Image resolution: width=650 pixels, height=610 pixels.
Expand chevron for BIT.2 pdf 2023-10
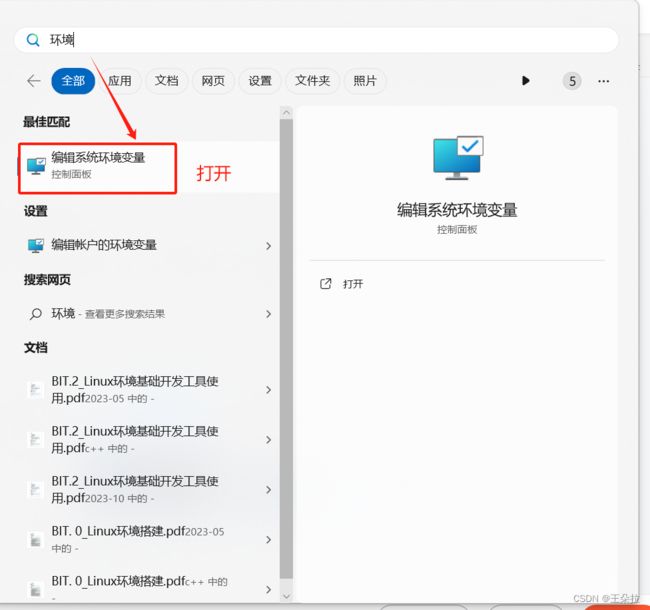point(269,489)
